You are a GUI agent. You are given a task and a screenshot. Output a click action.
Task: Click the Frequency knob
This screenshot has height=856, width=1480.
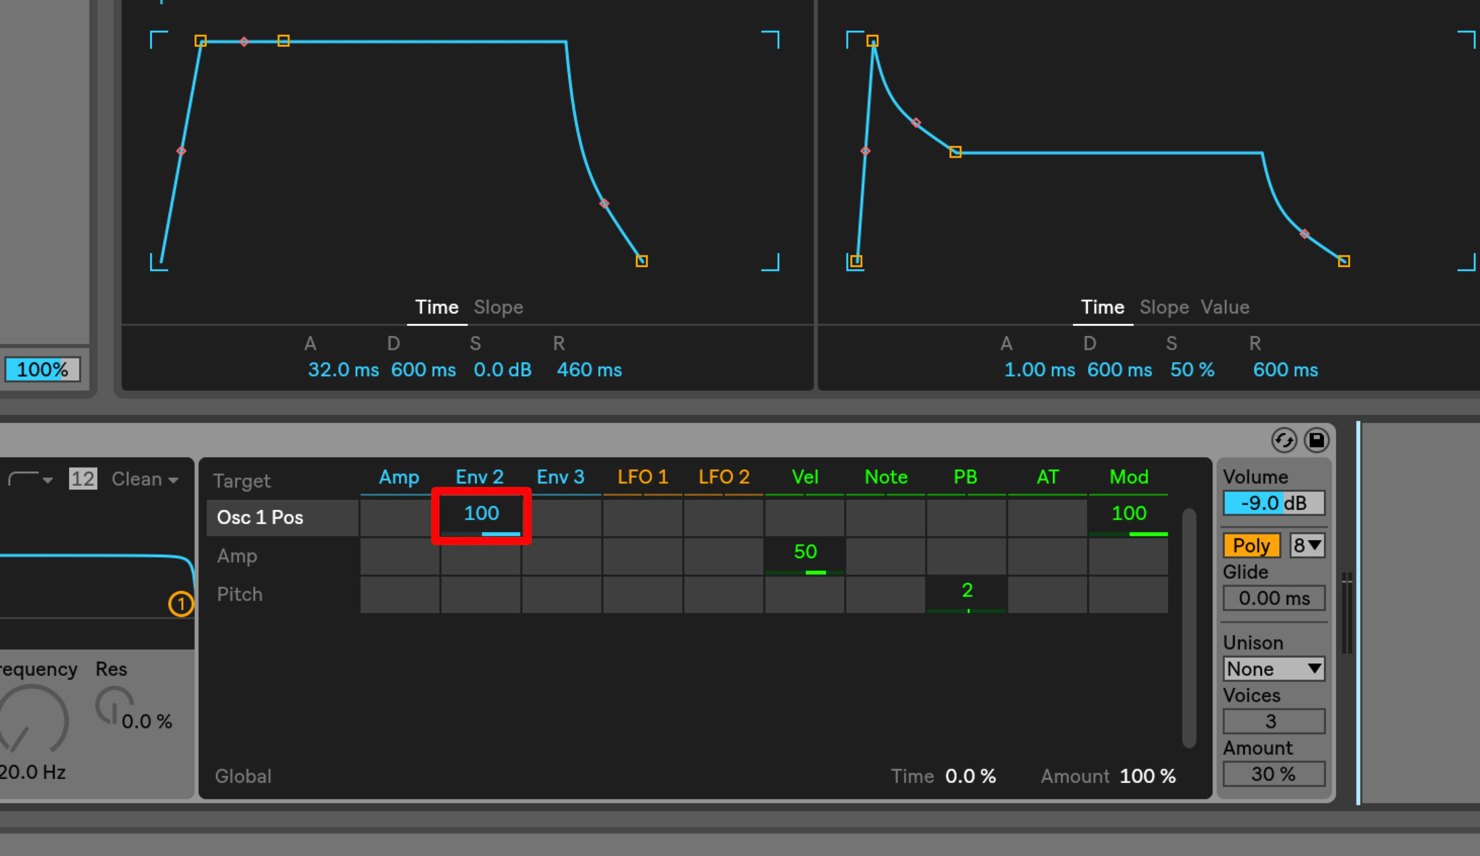tap(31, 720)
